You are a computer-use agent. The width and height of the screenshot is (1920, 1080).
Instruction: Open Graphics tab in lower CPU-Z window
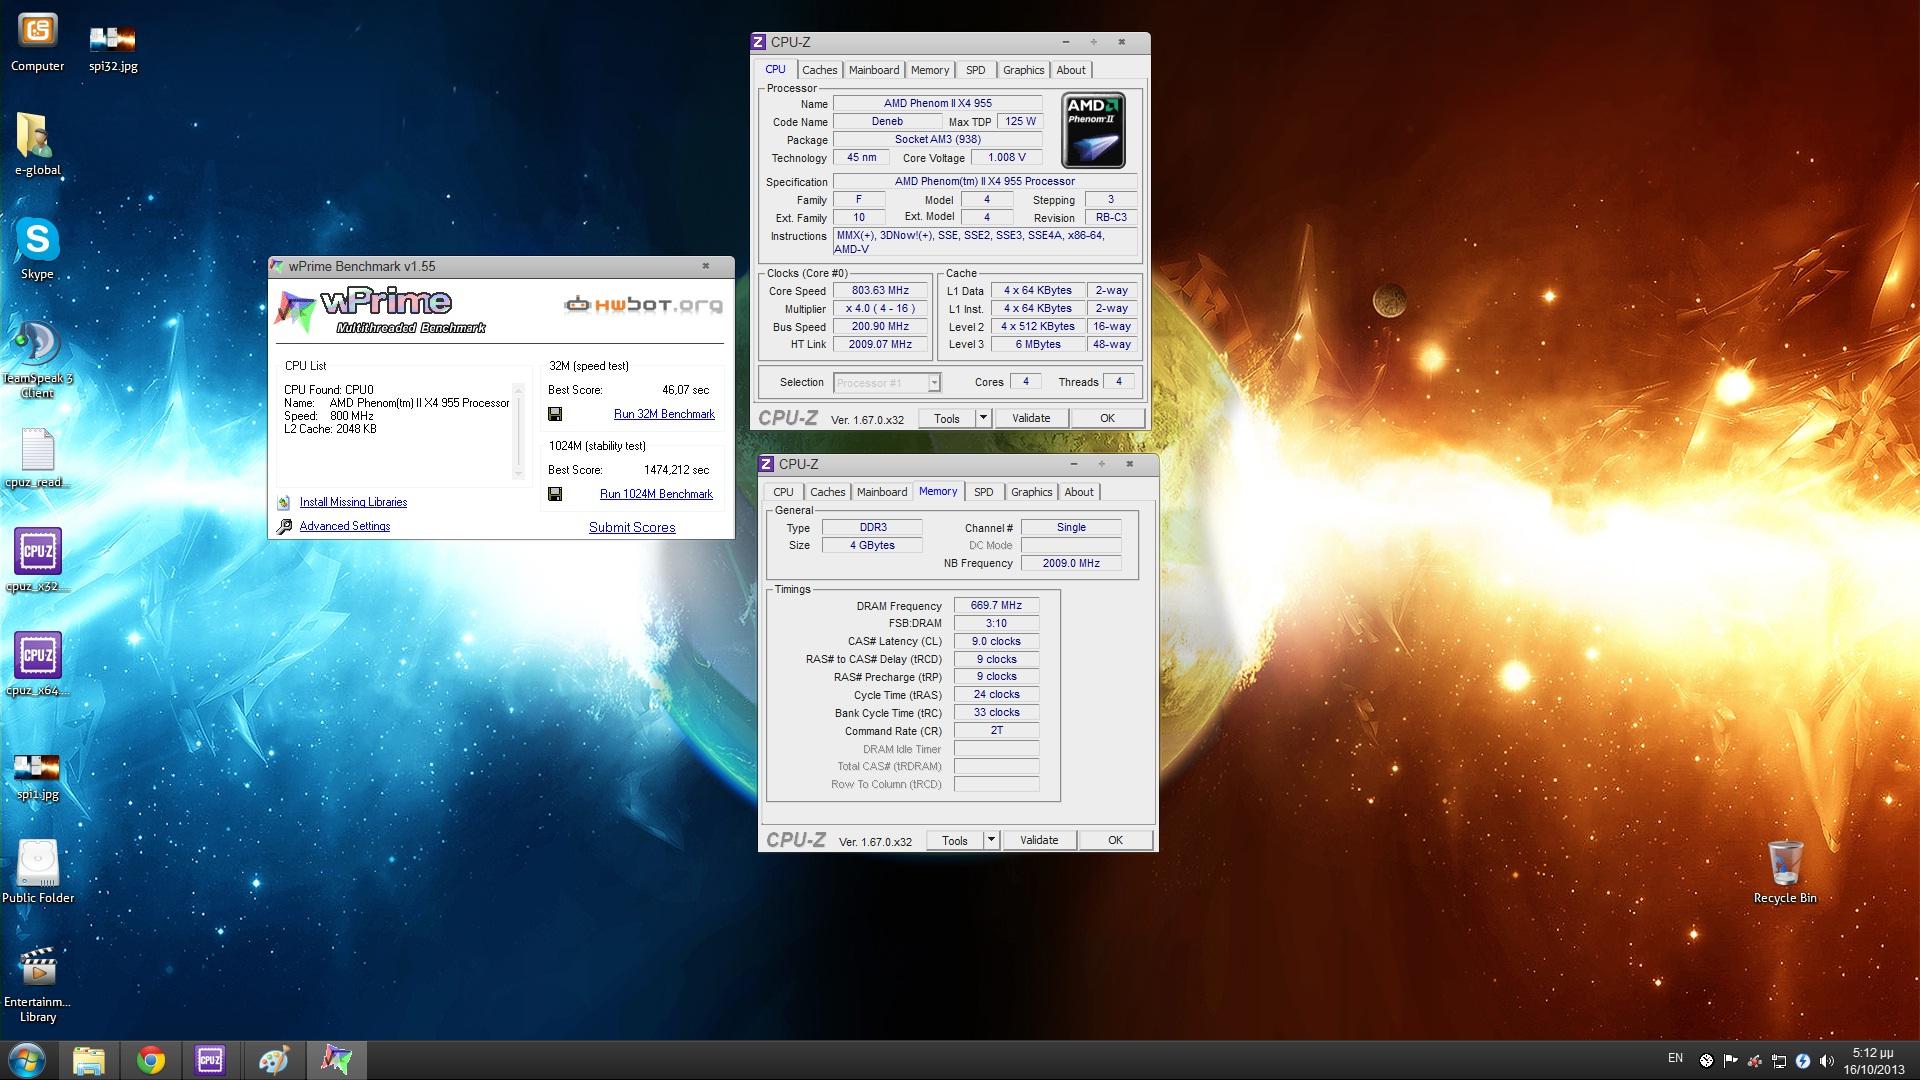tap(1031, 492)
